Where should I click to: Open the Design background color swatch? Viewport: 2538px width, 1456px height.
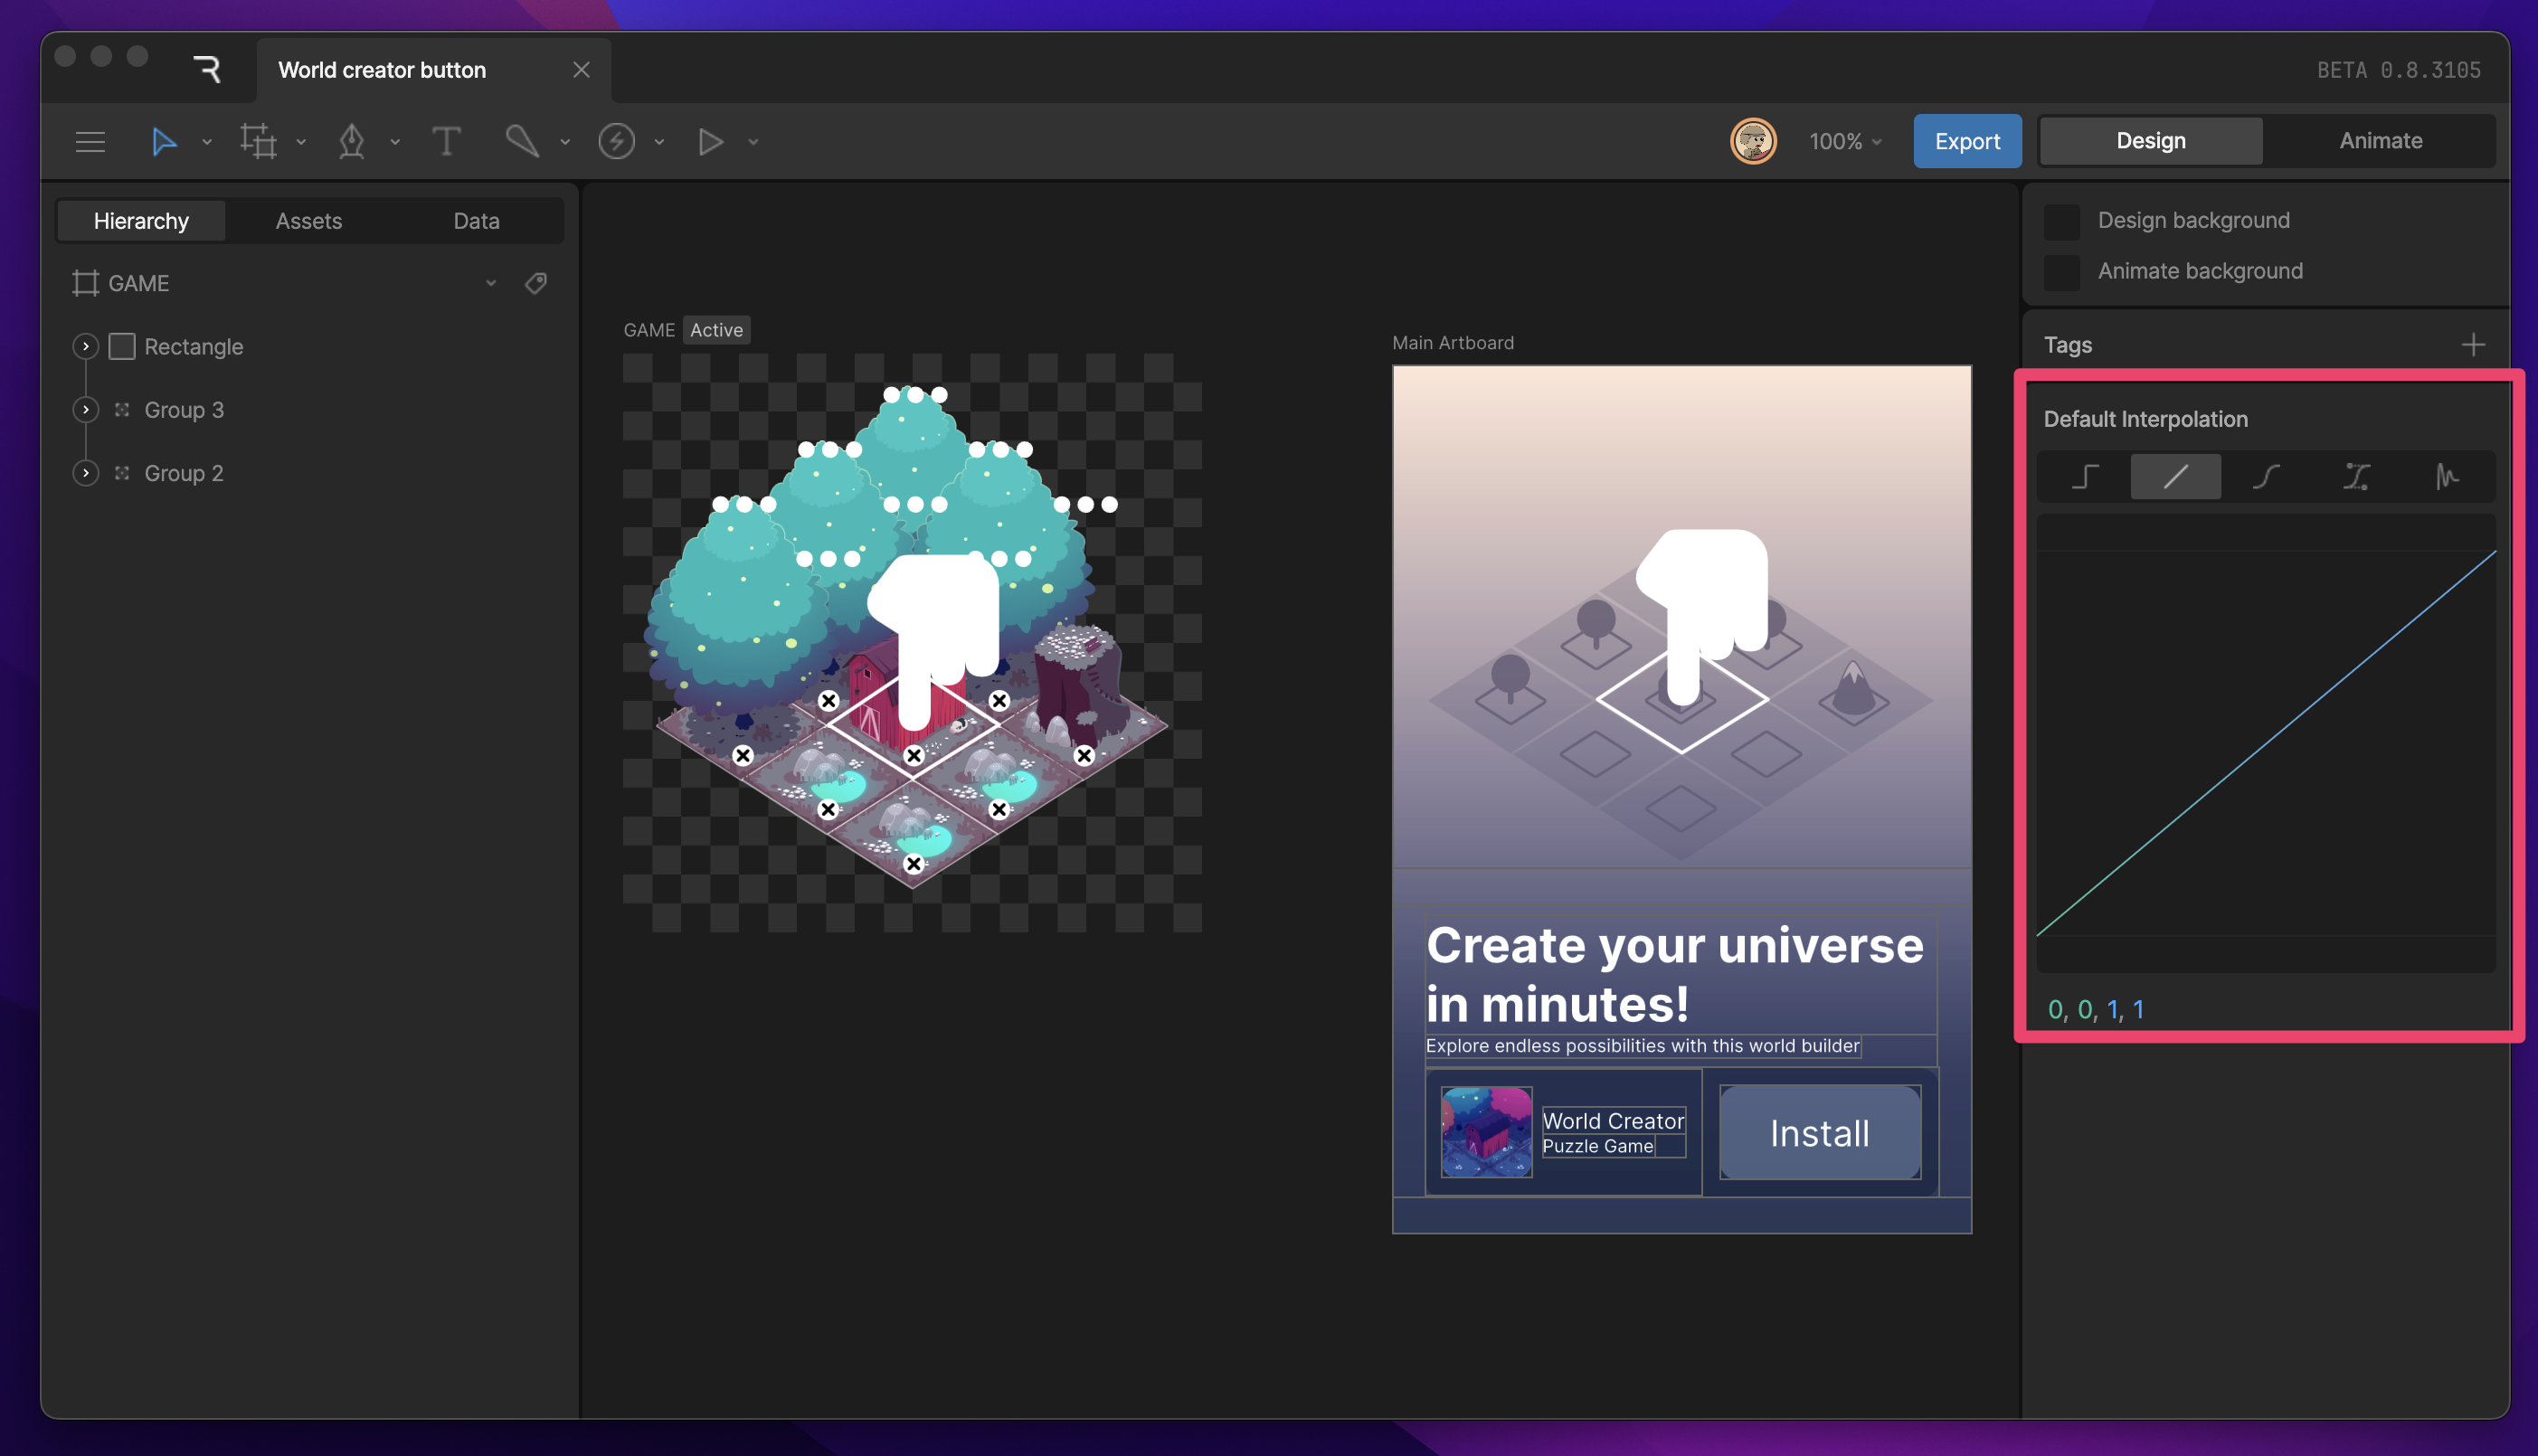2061,220
